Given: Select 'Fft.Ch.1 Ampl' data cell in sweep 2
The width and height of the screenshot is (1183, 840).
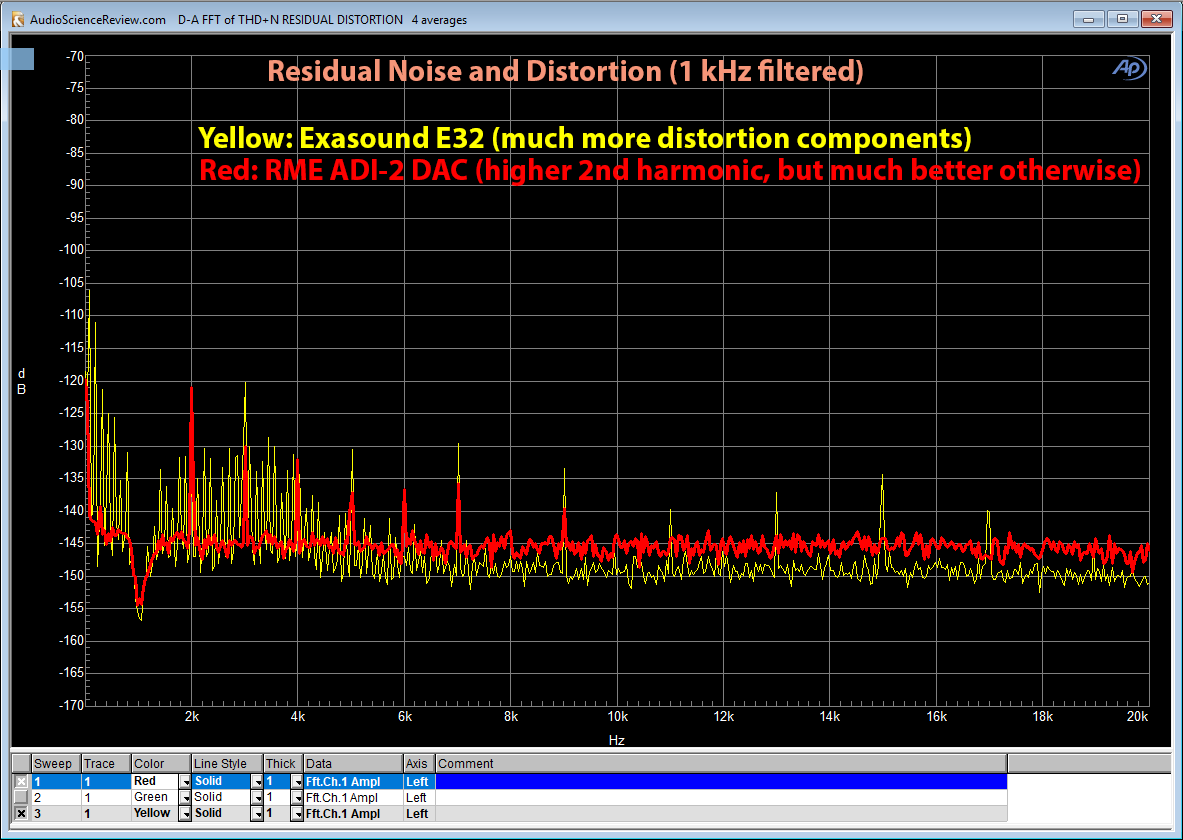Looking at the screenshot, I should pyautogui.click(x=353, y=798).
